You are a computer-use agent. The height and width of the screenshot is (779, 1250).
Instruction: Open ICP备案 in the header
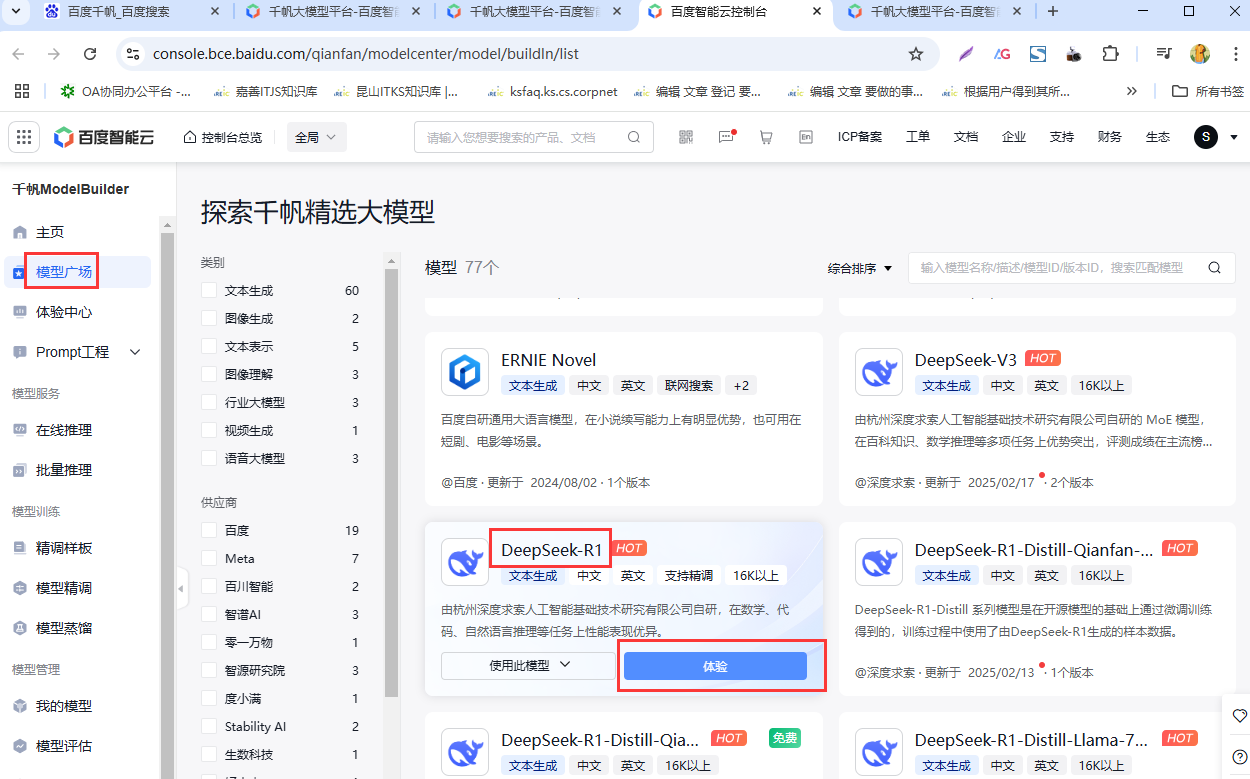pos(860,137)
